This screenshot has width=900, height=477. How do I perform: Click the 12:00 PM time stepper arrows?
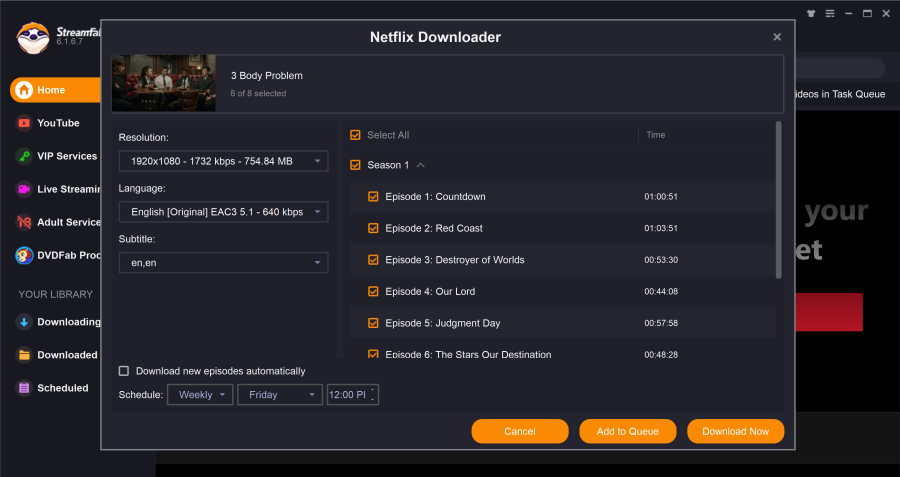point(373,395)
